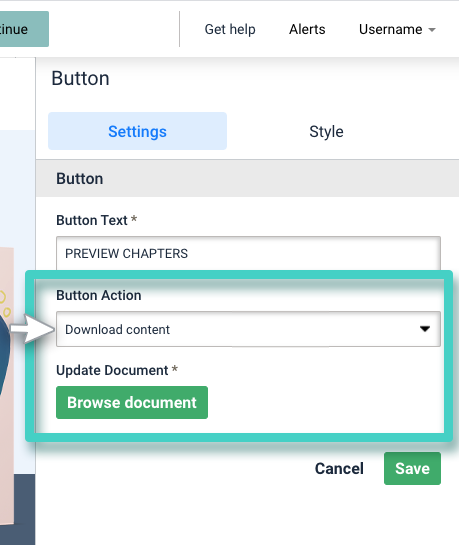Switch to the Settings tab
Viewport: 459px width, 545px height.
pos(137,131)
